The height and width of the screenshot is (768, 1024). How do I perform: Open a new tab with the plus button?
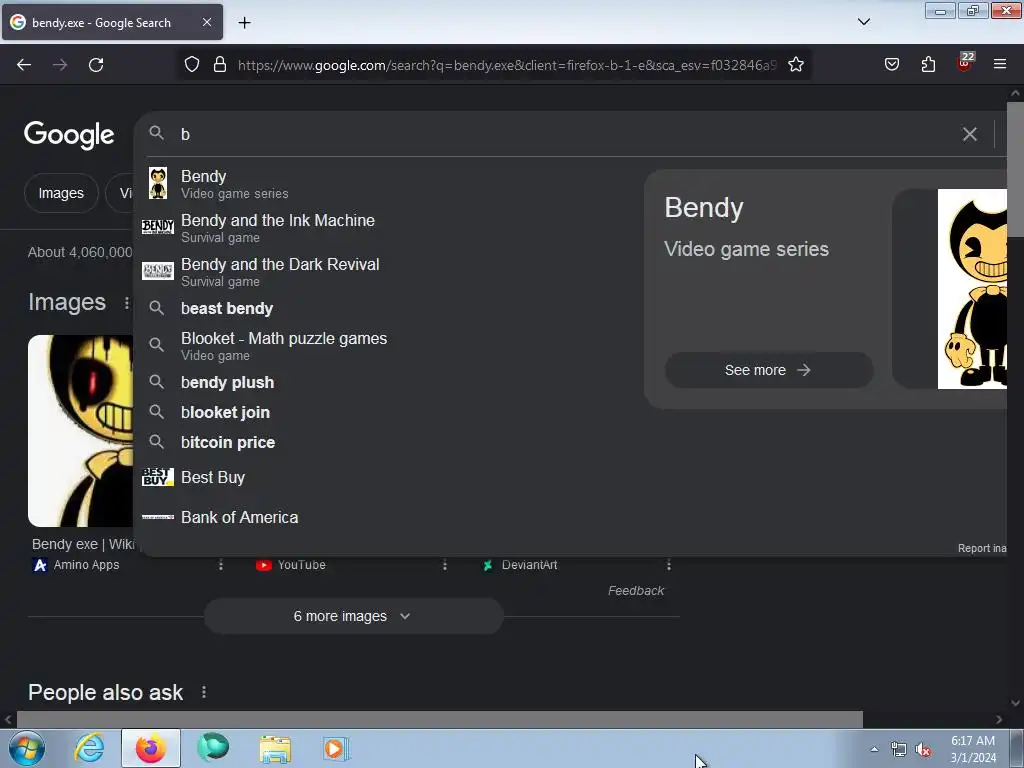[x=244, y=23]
